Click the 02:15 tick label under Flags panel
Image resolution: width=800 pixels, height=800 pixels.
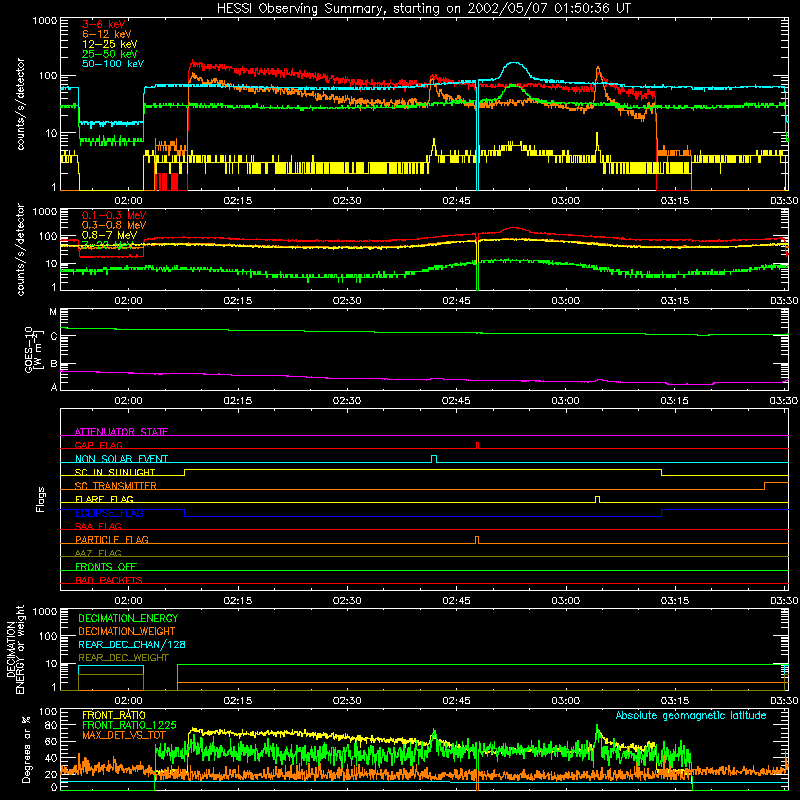(237, 601)
